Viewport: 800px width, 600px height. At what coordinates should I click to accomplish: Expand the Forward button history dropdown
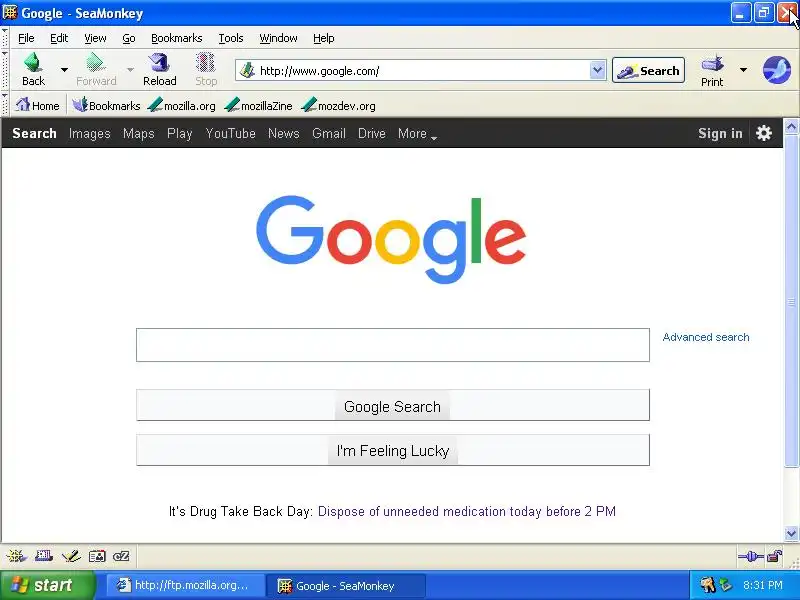point(130,69)
